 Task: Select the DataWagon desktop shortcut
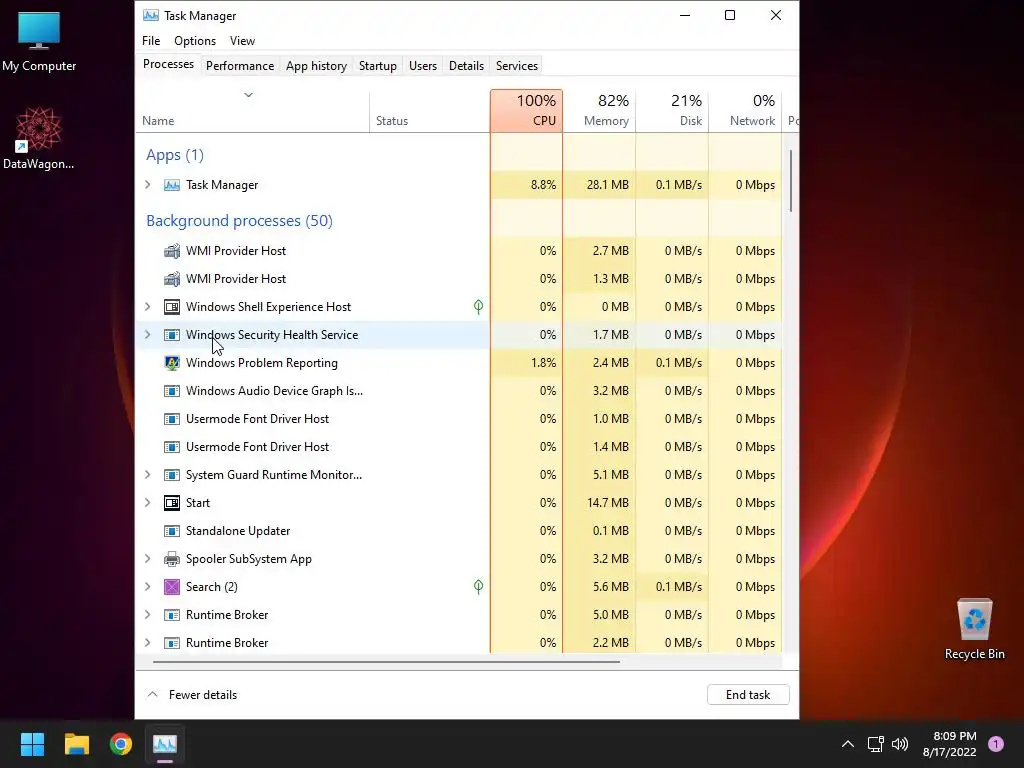(39, 138)
